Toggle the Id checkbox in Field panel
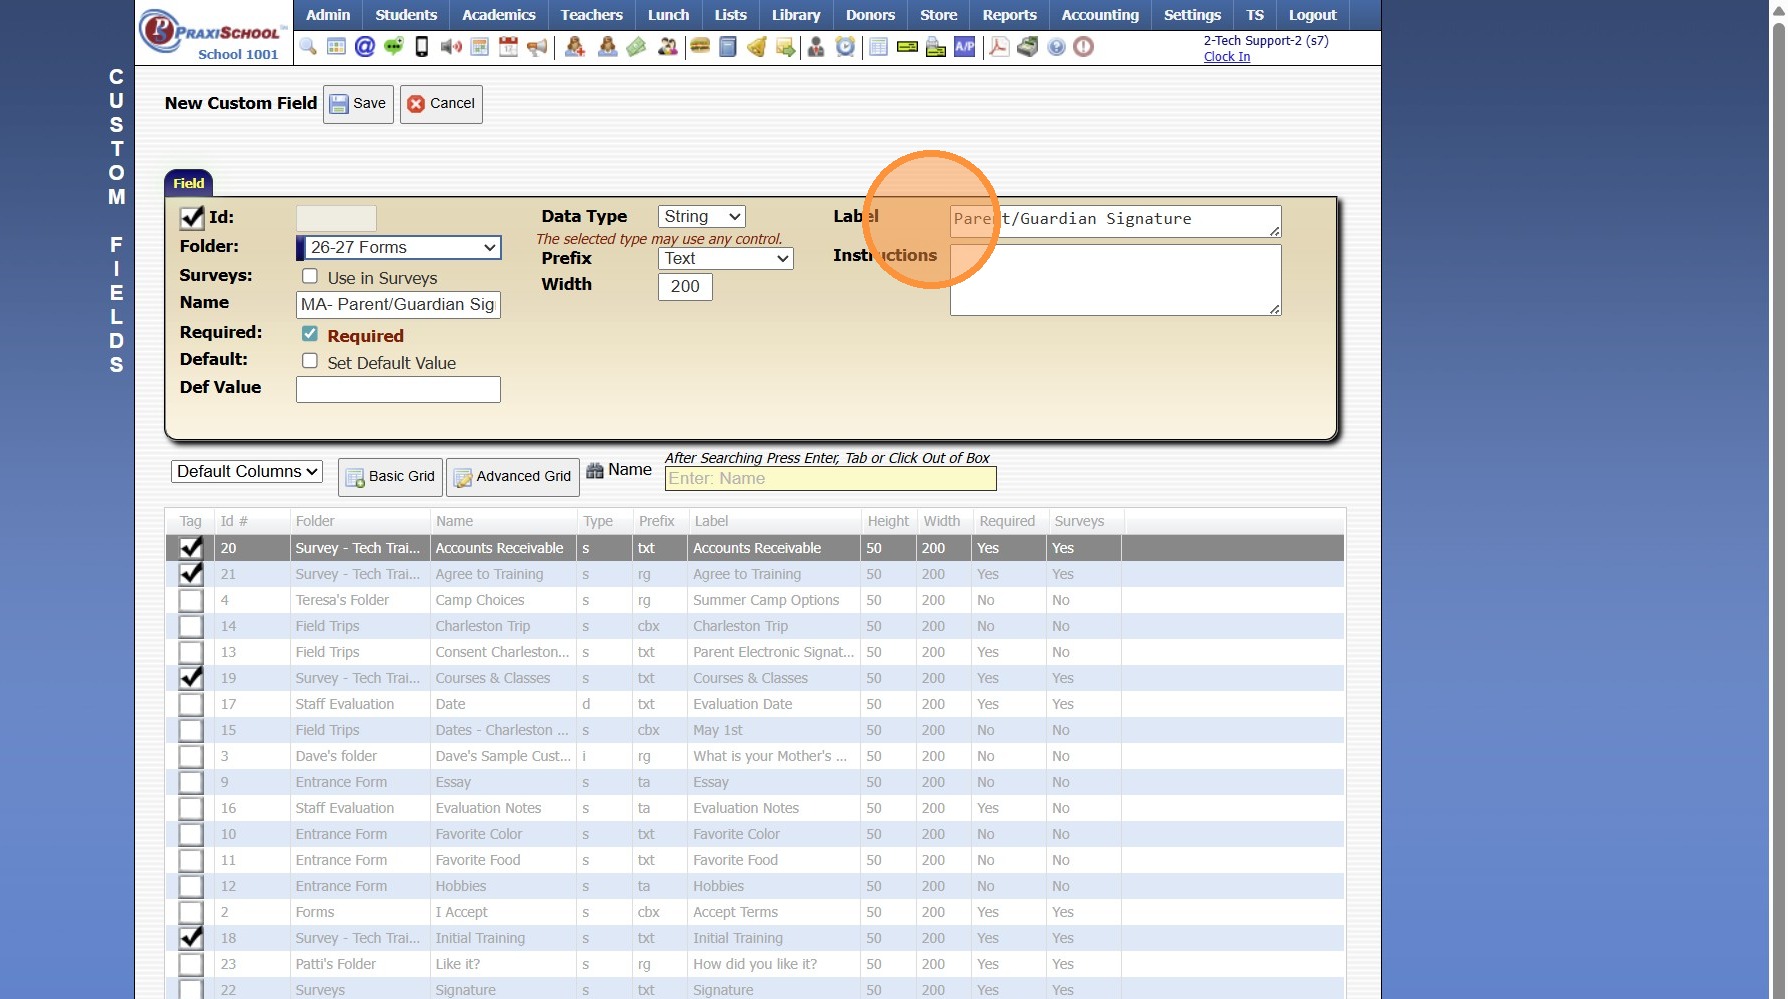The width and height of the screenshot is (1788, 999). click(x=192, y=218)
